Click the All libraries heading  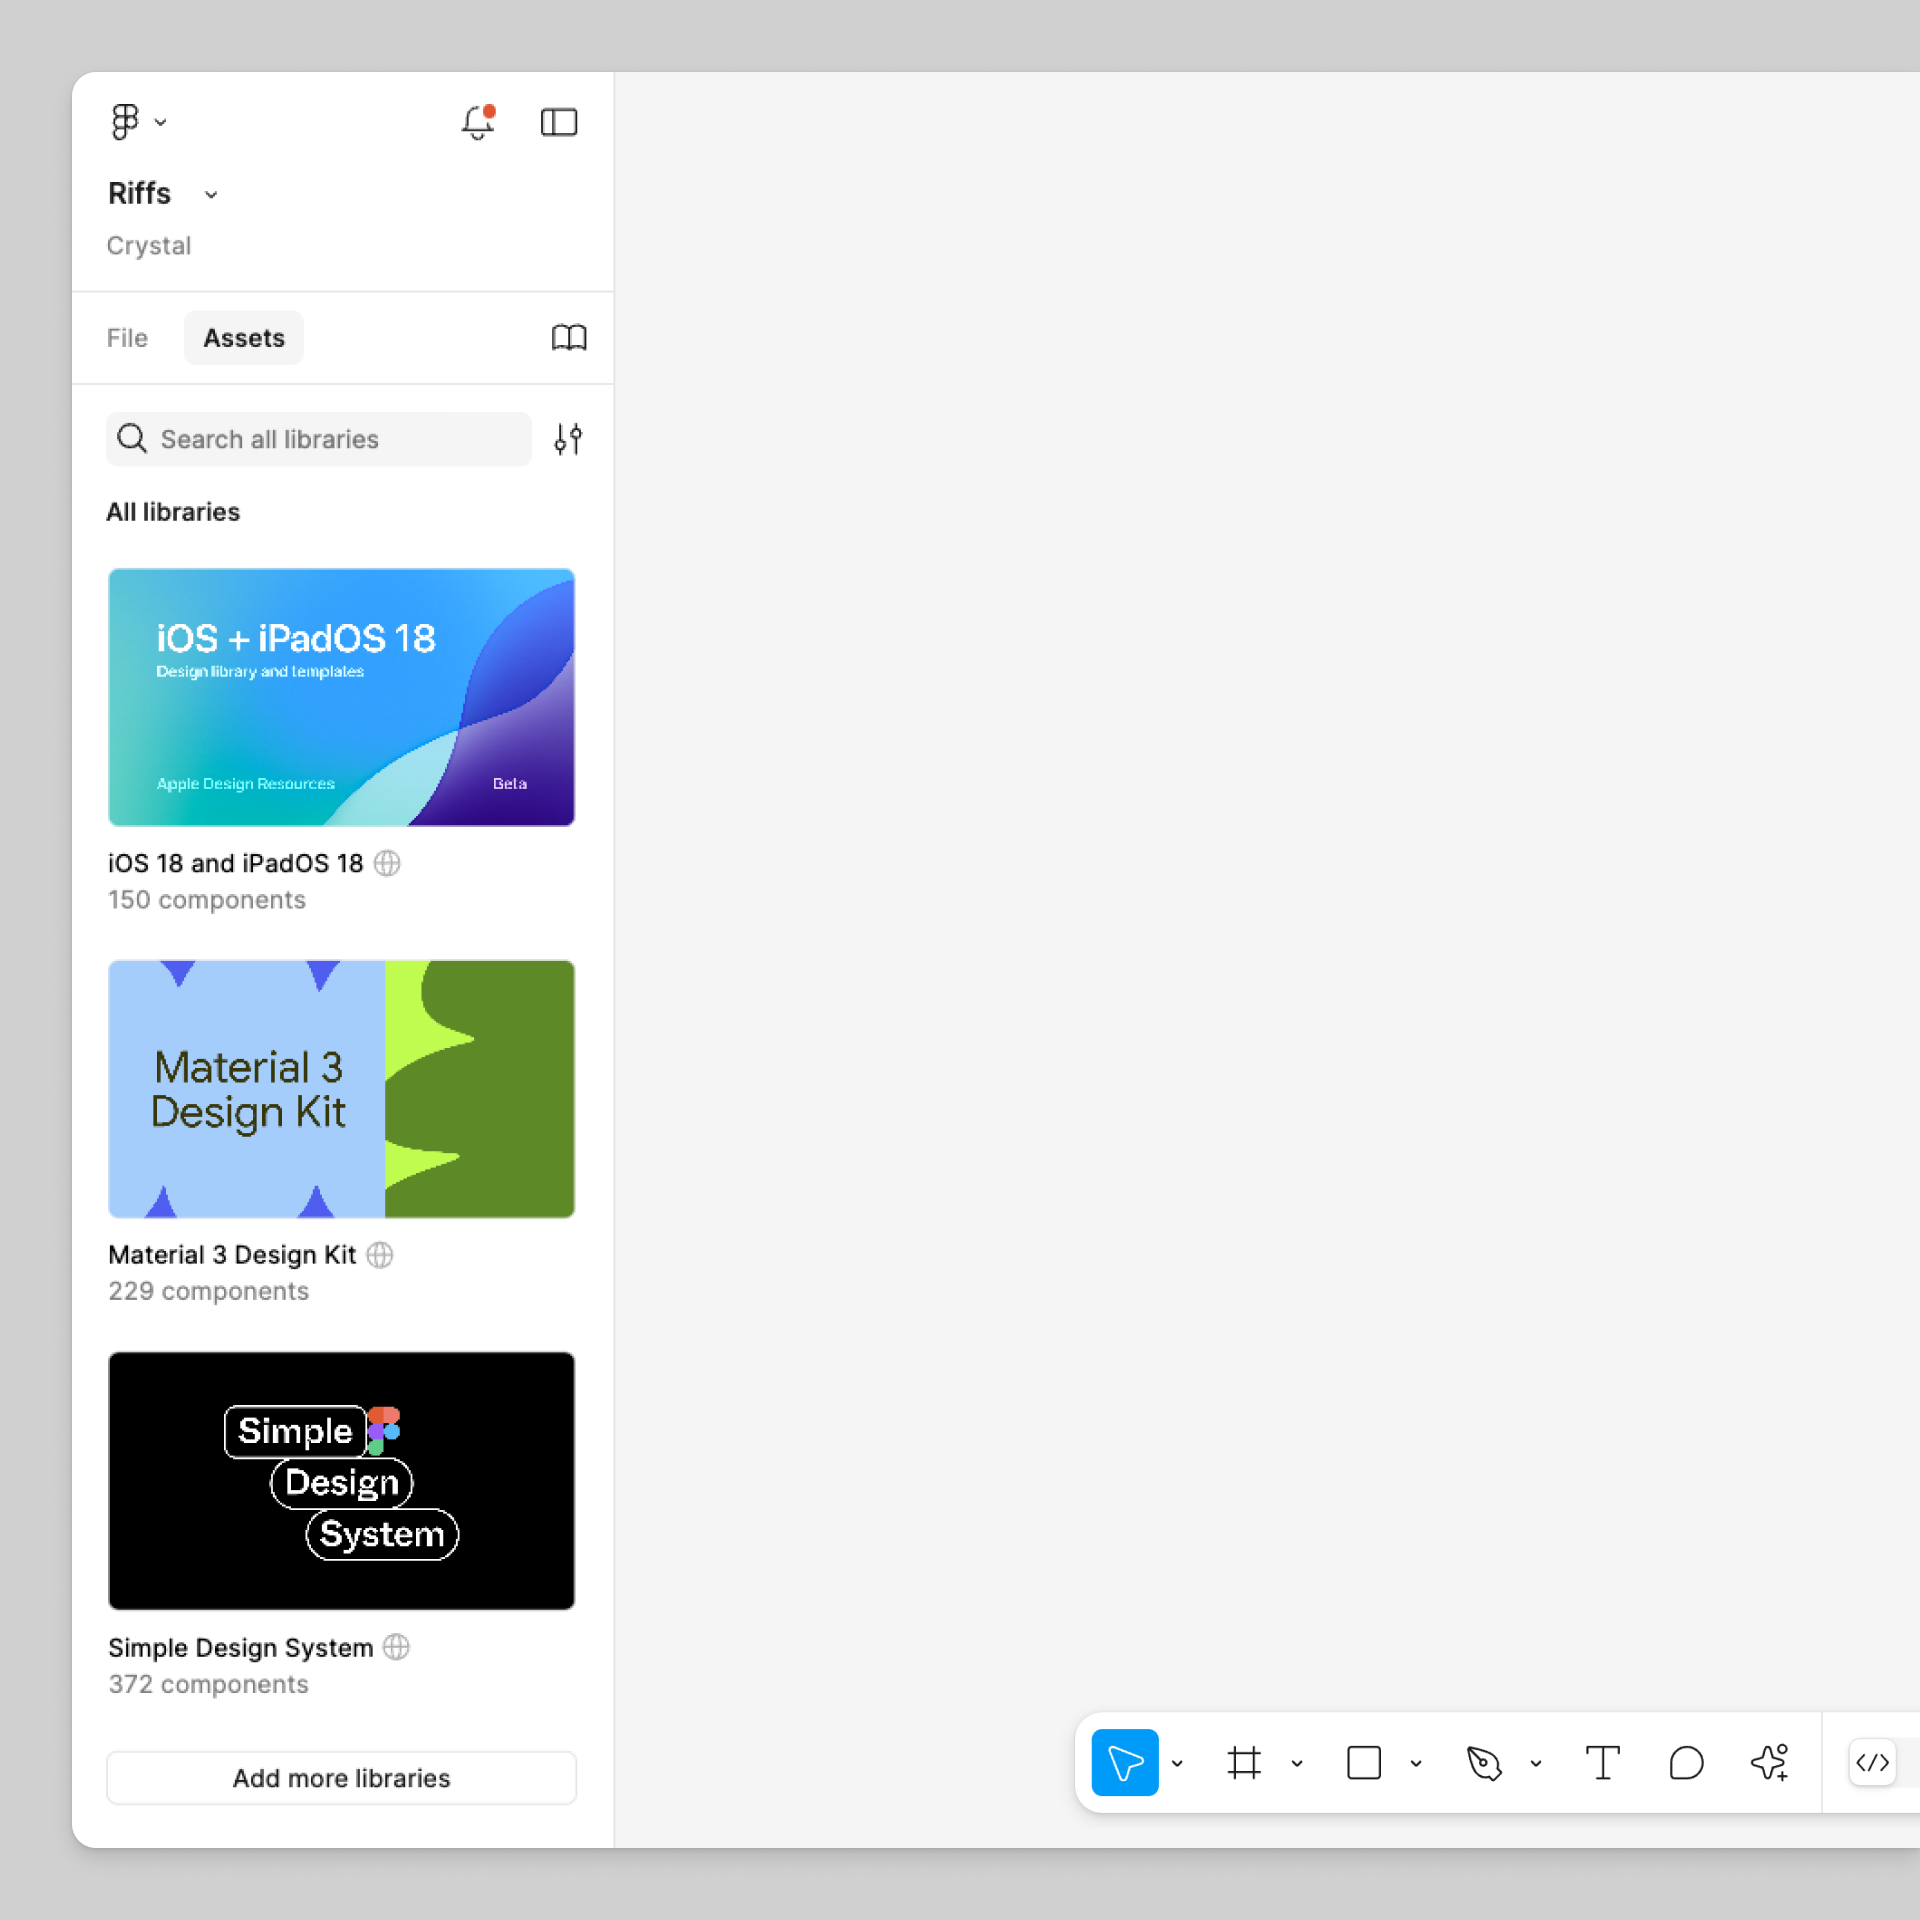click(x=173, y=512)
